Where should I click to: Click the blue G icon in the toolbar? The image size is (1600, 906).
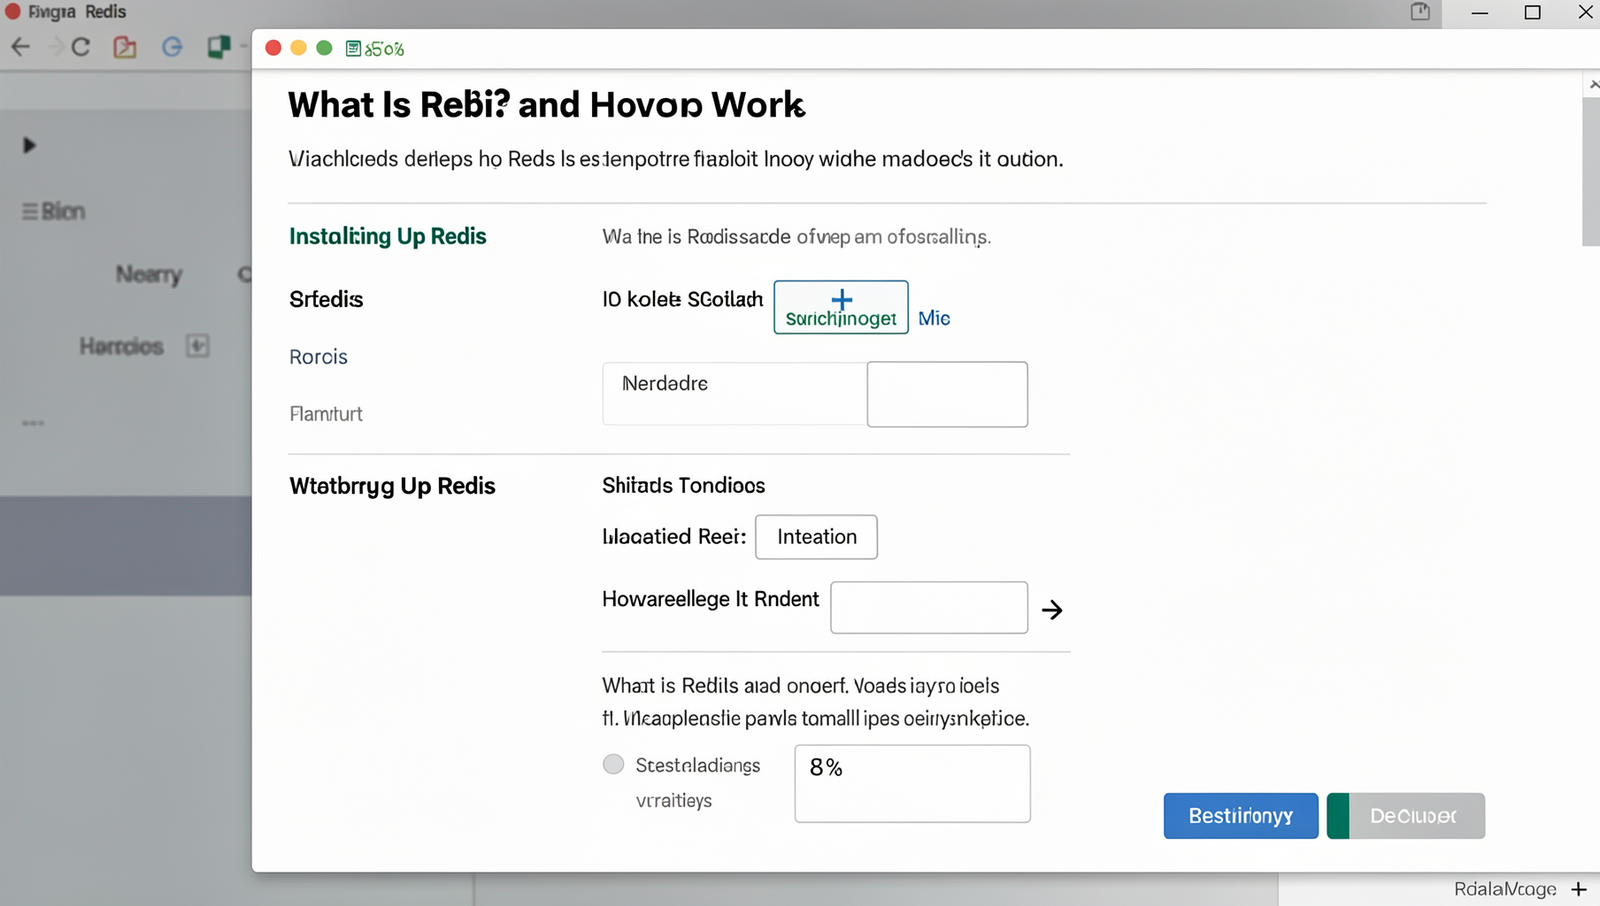[x=172, y=47]
